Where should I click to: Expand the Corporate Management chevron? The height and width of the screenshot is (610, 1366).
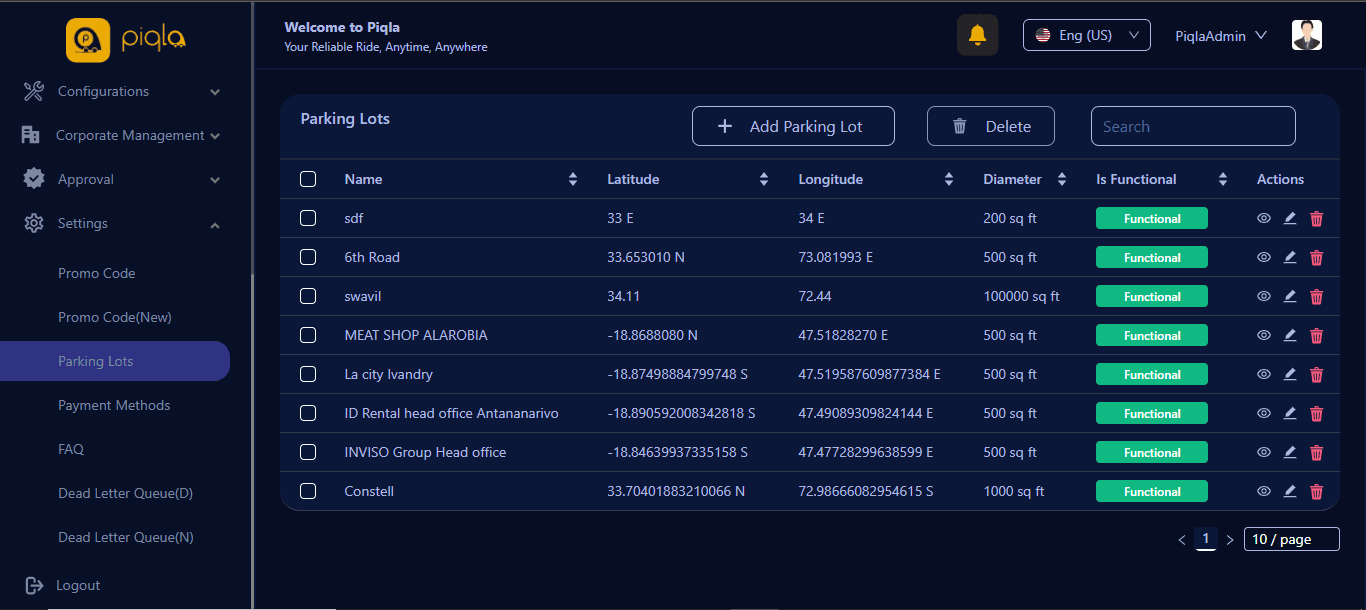[215, 136]
